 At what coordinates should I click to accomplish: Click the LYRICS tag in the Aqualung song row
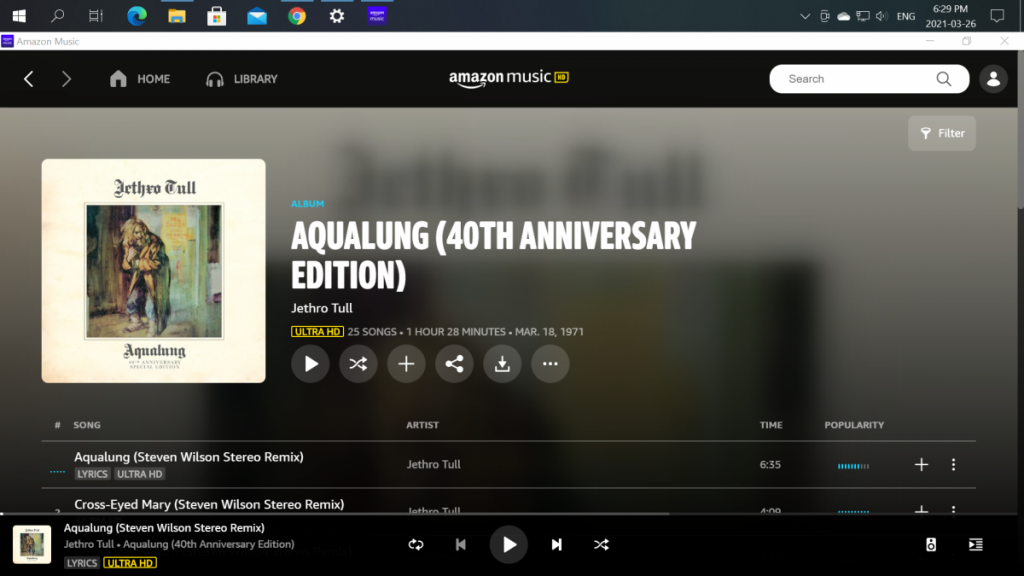92,474
